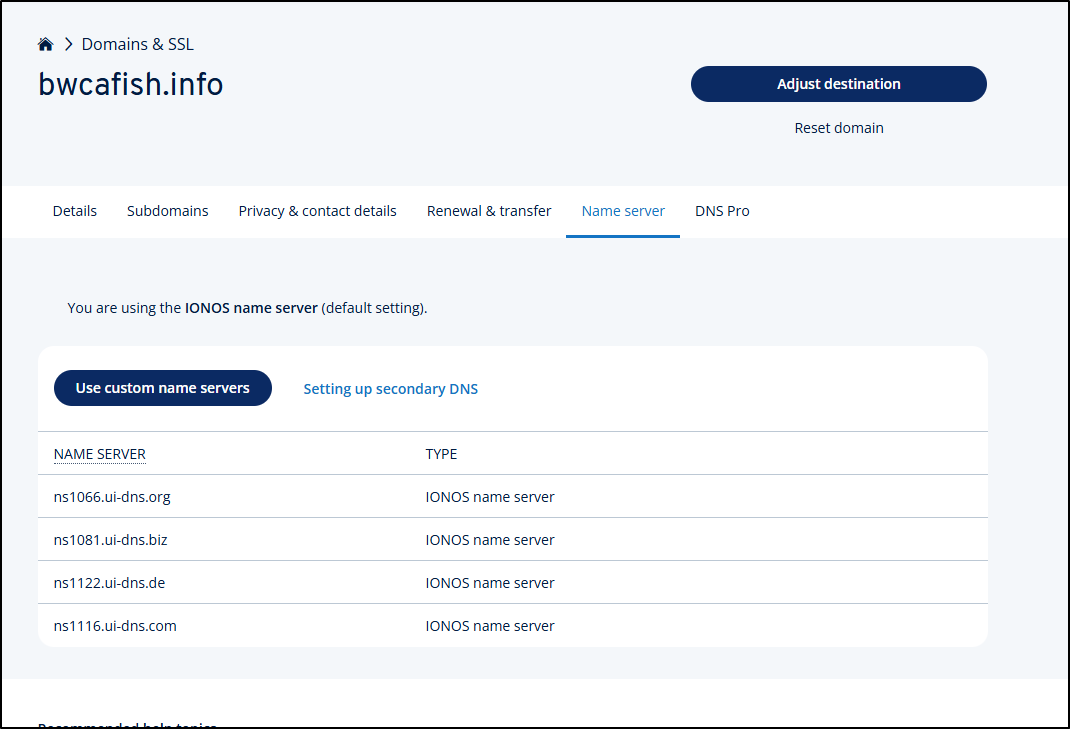This screenshot has height=729, width=1070.
Task: Open the Subdomains tab
Action: tap(168, 211)
